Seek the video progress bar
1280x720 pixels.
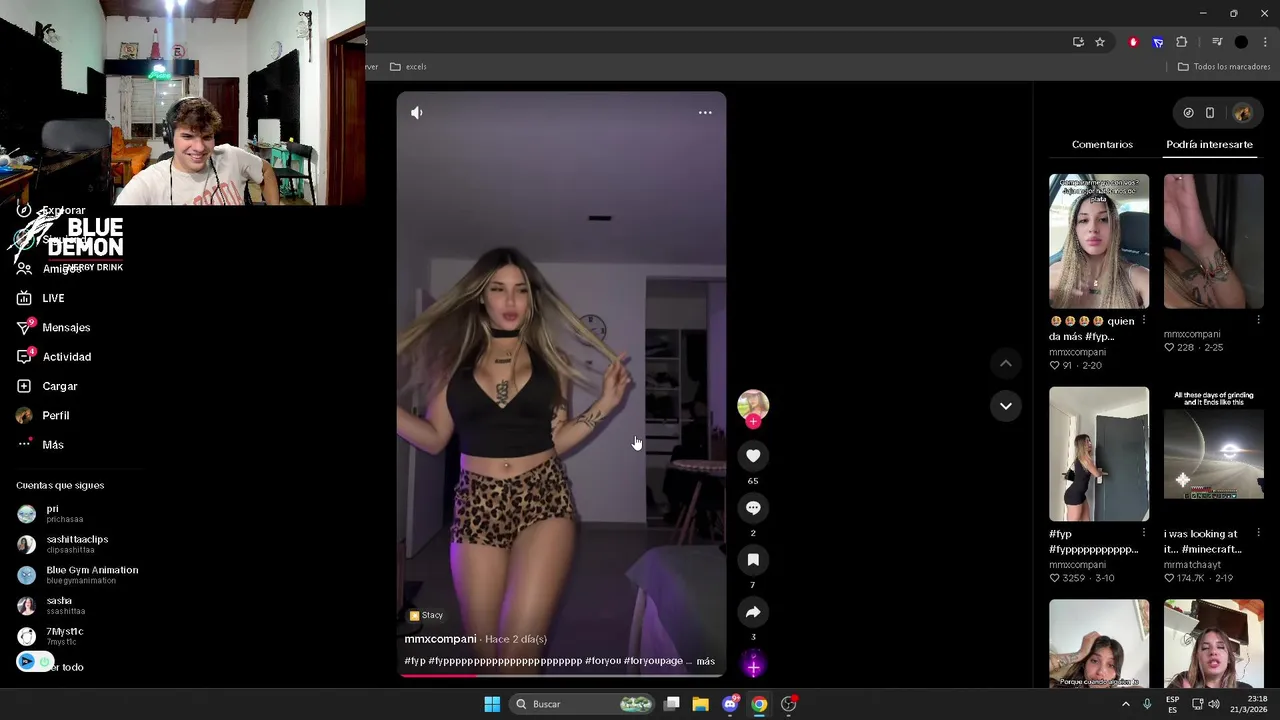click(561, 675)
